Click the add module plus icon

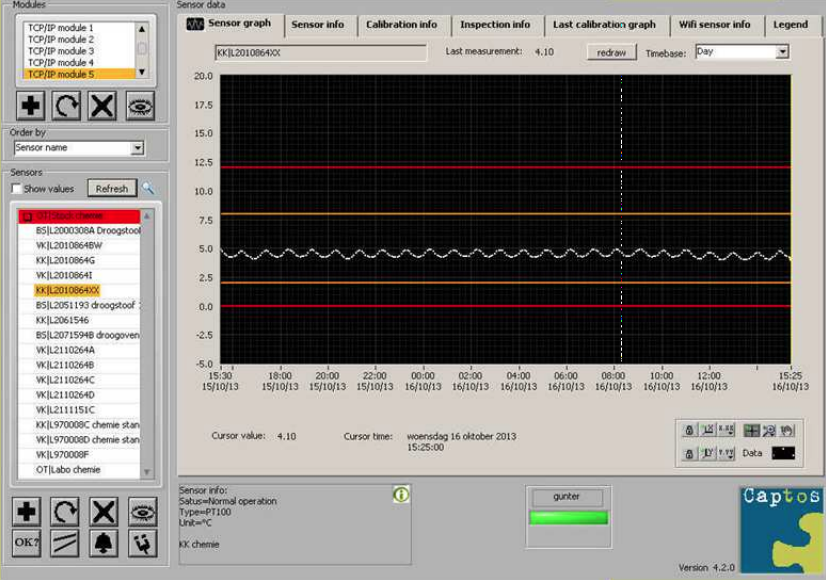coord(31,105)
